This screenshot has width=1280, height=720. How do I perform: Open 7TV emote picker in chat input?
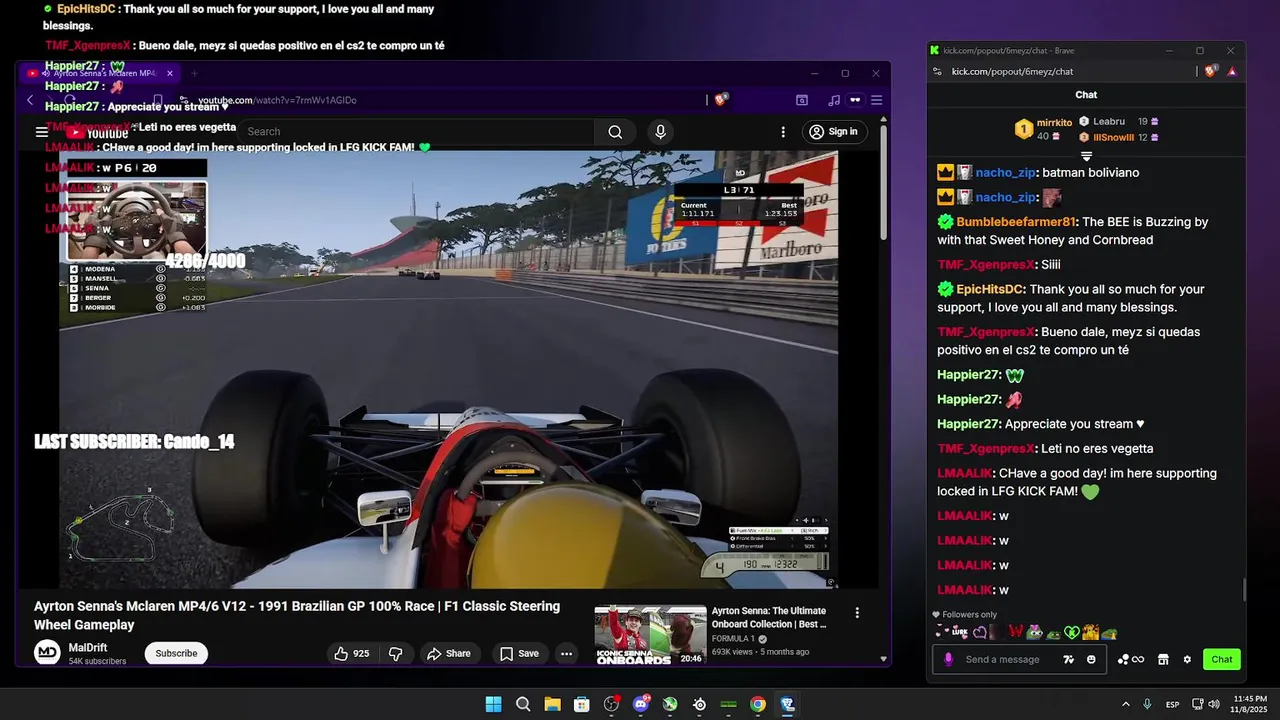tap(1069, 659)
